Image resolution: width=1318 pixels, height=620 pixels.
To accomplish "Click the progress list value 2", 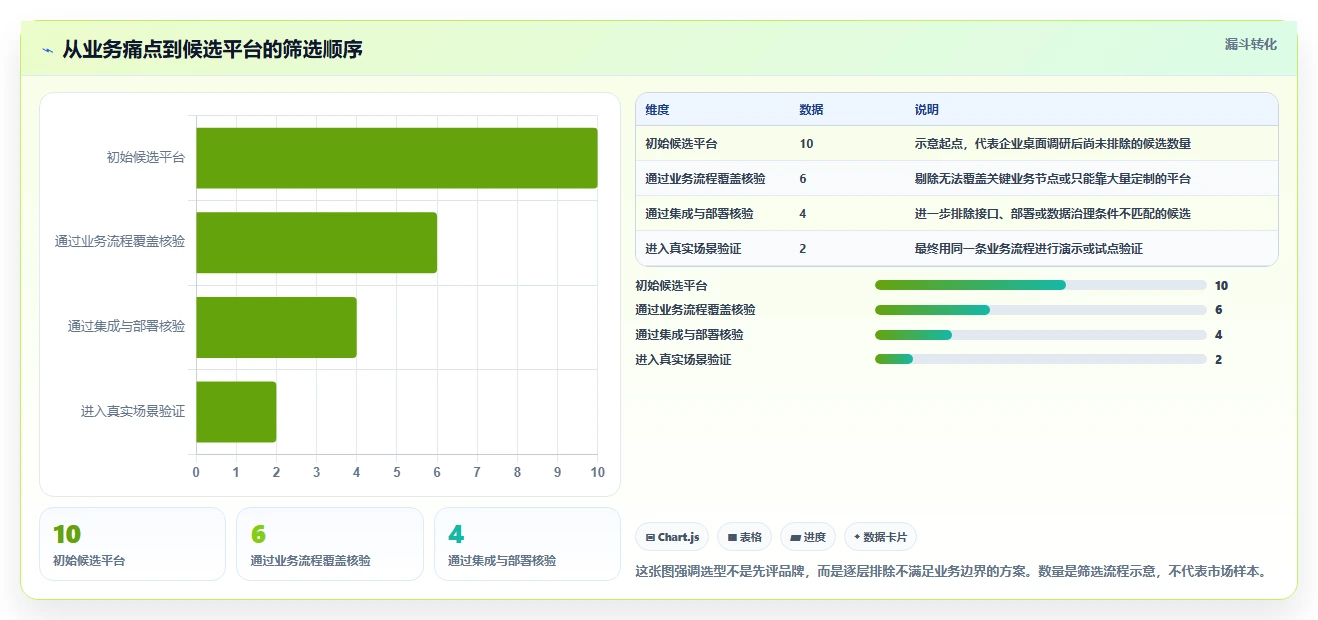I will click(1218, 360).
